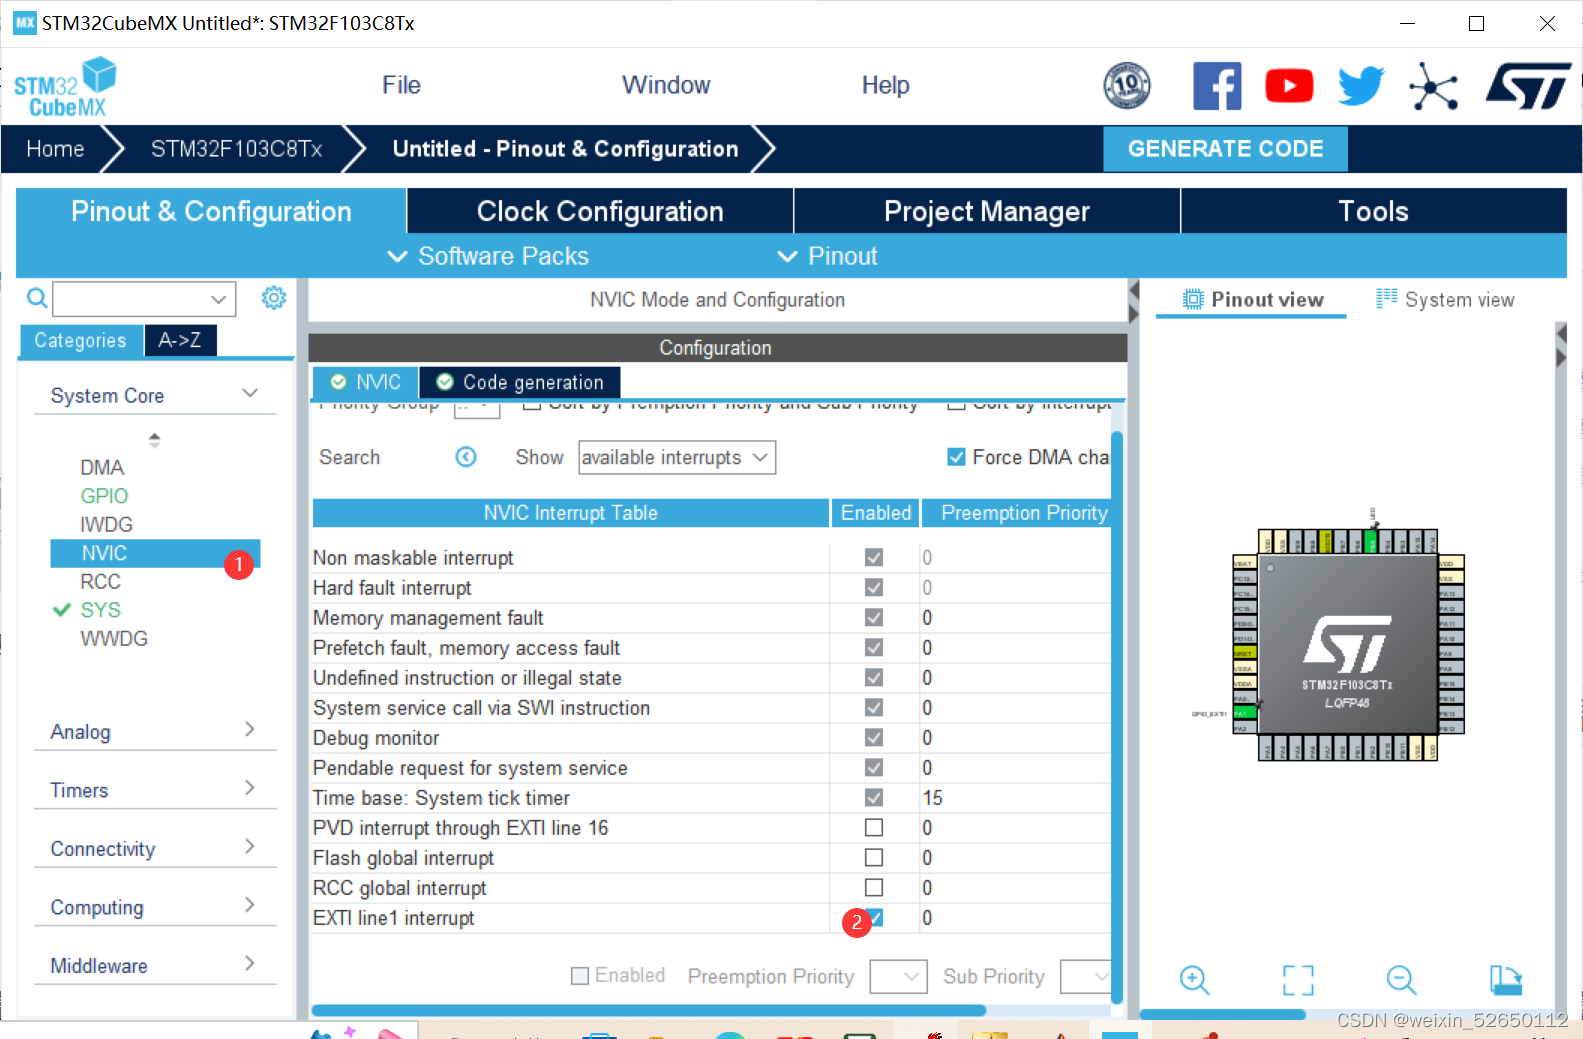Select DMA in System Core list
This screenshot has width=1583, height=1039.
pyautogui.click(x=102, y=467)
